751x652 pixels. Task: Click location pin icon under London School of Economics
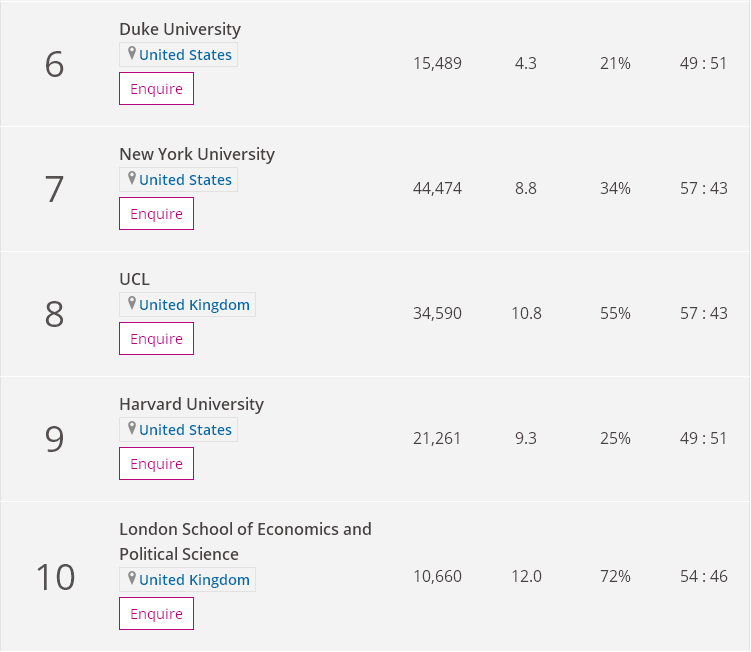pos(131,579)
